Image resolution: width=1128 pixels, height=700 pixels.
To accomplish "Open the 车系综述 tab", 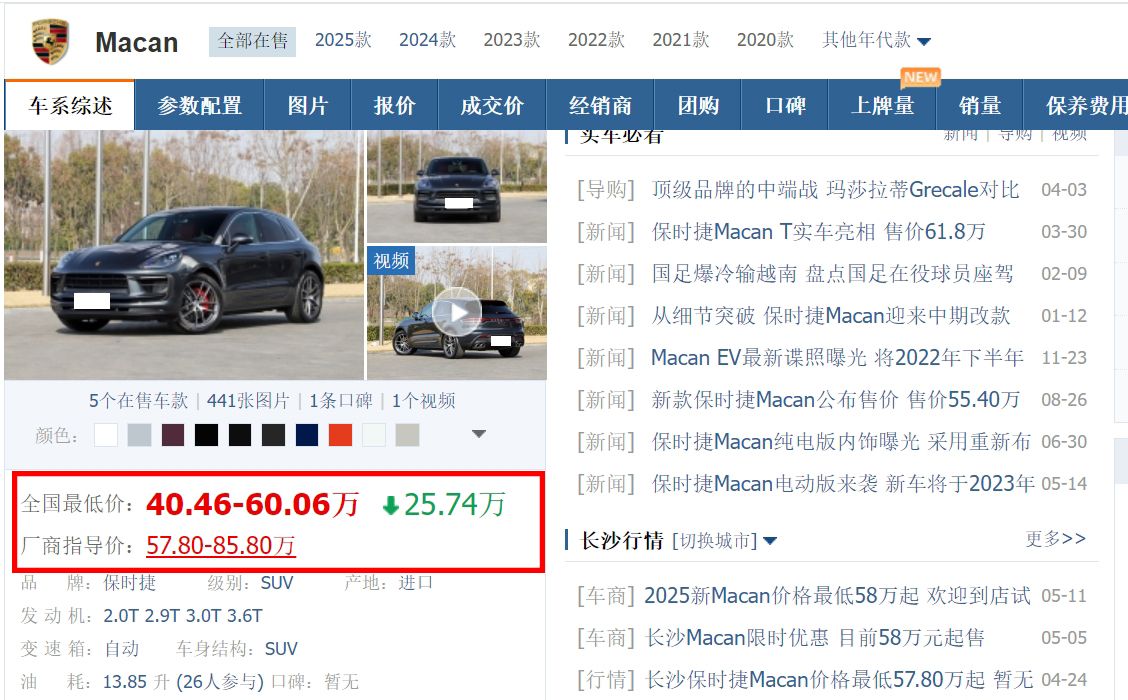I will (70, 105).
